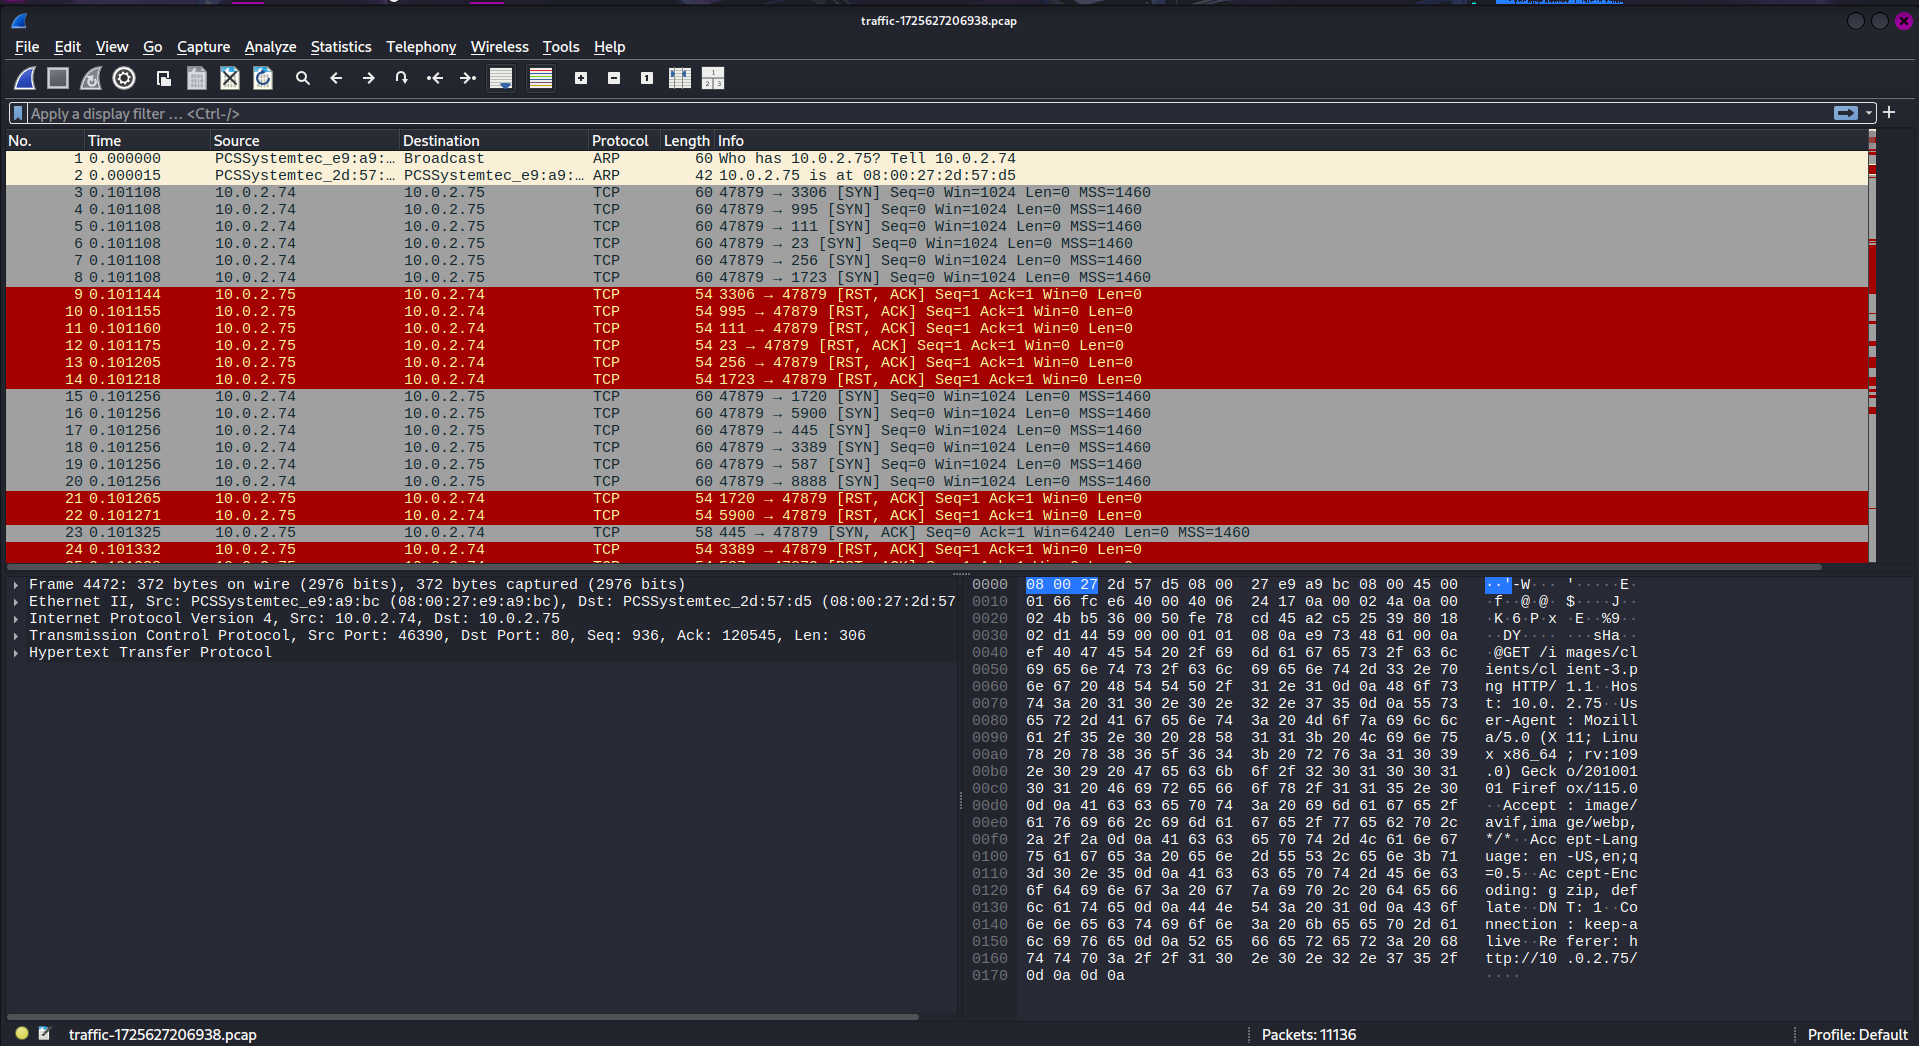The image size is (1919, 1046).
Task: Select packet 18 to port 3389
Action: pos(936,448)
